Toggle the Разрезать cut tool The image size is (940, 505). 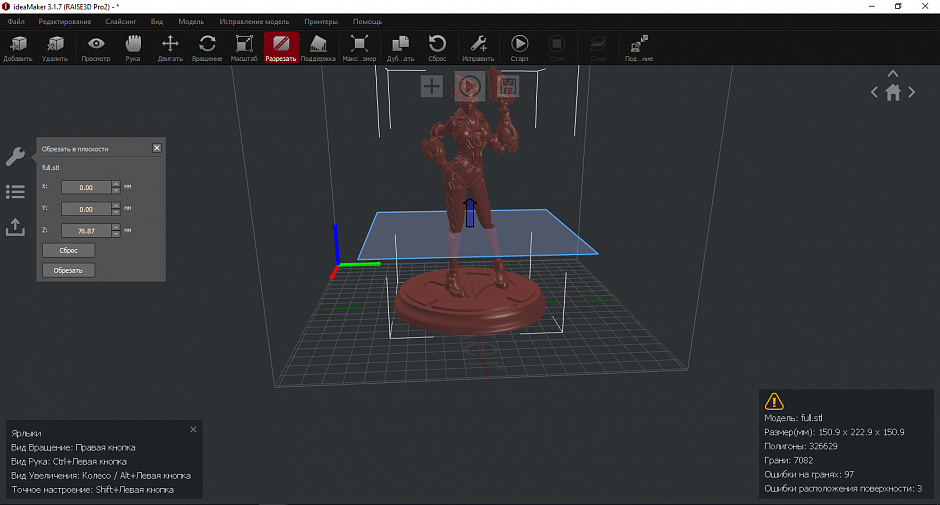tap(281, 48)
